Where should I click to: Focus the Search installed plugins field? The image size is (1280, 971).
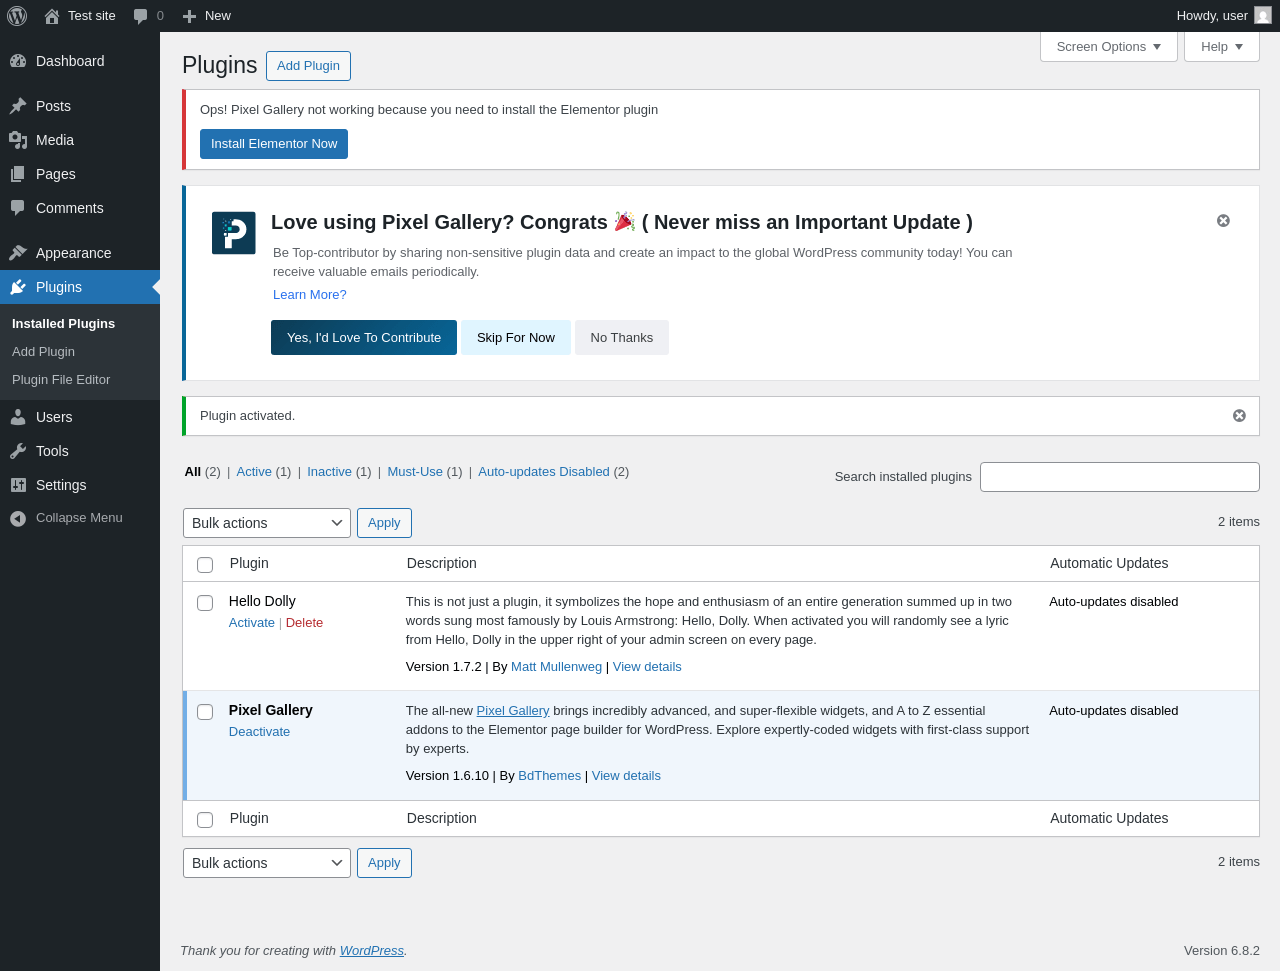(1120, 477)
